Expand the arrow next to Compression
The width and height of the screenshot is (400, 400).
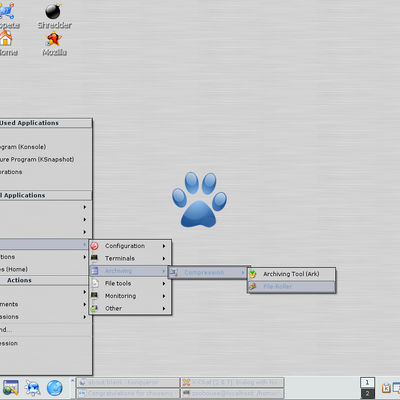[x=243, y=273]
